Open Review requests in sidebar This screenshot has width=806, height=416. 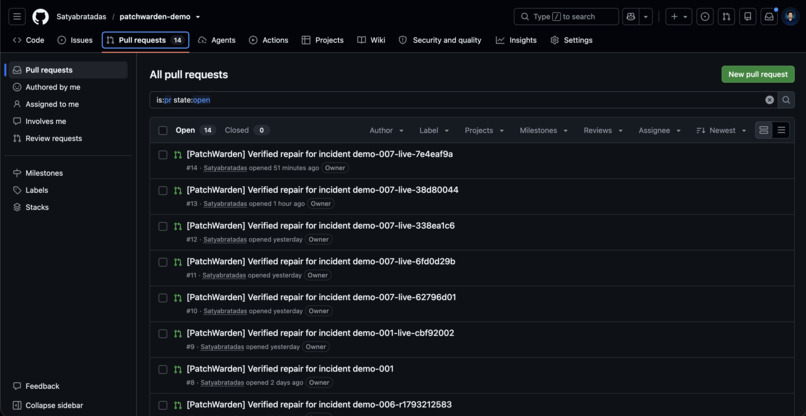tap(68, 138)
